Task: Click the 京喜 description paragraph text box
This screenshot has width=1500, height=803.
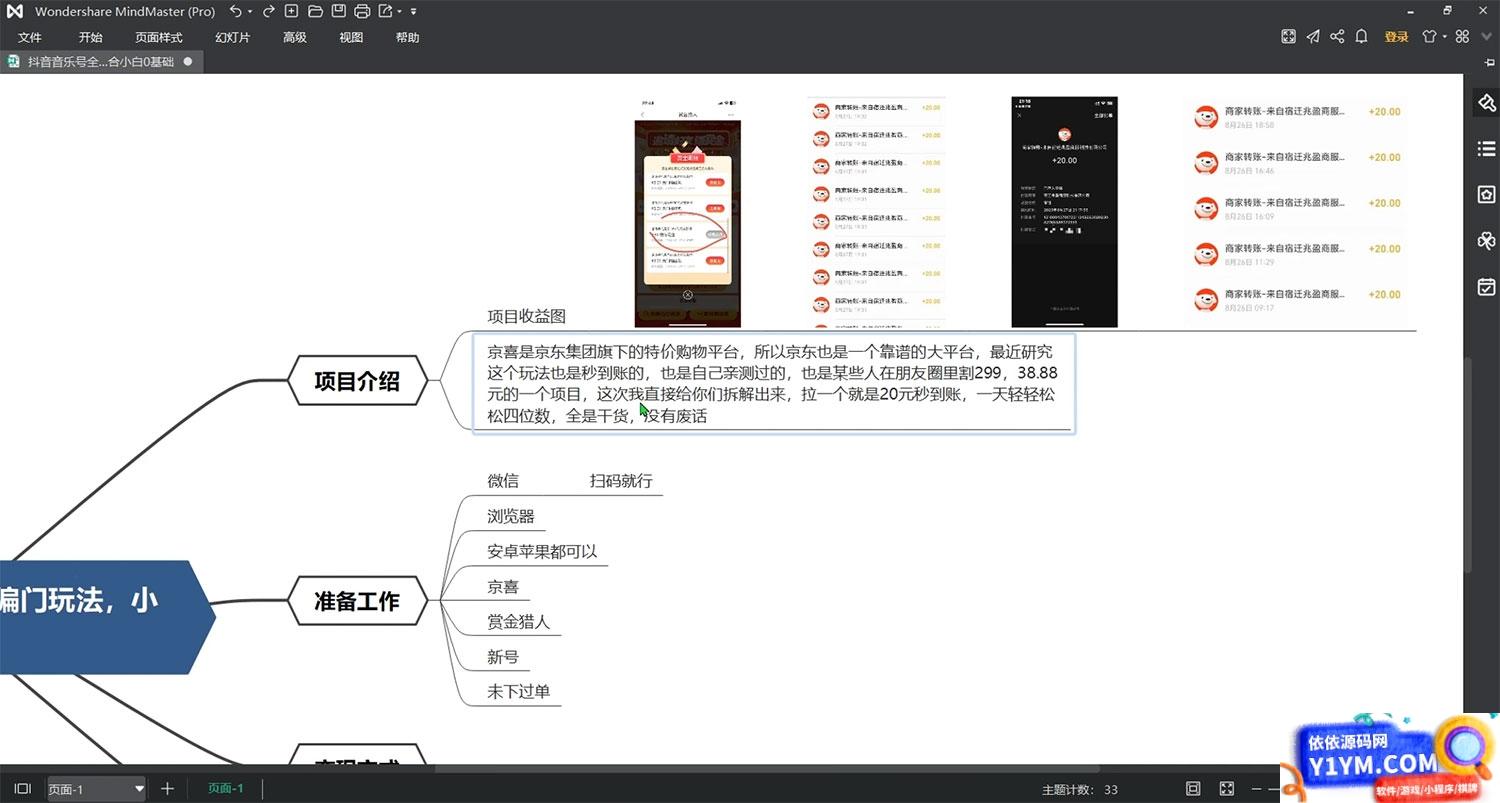Action: point(774,383)
